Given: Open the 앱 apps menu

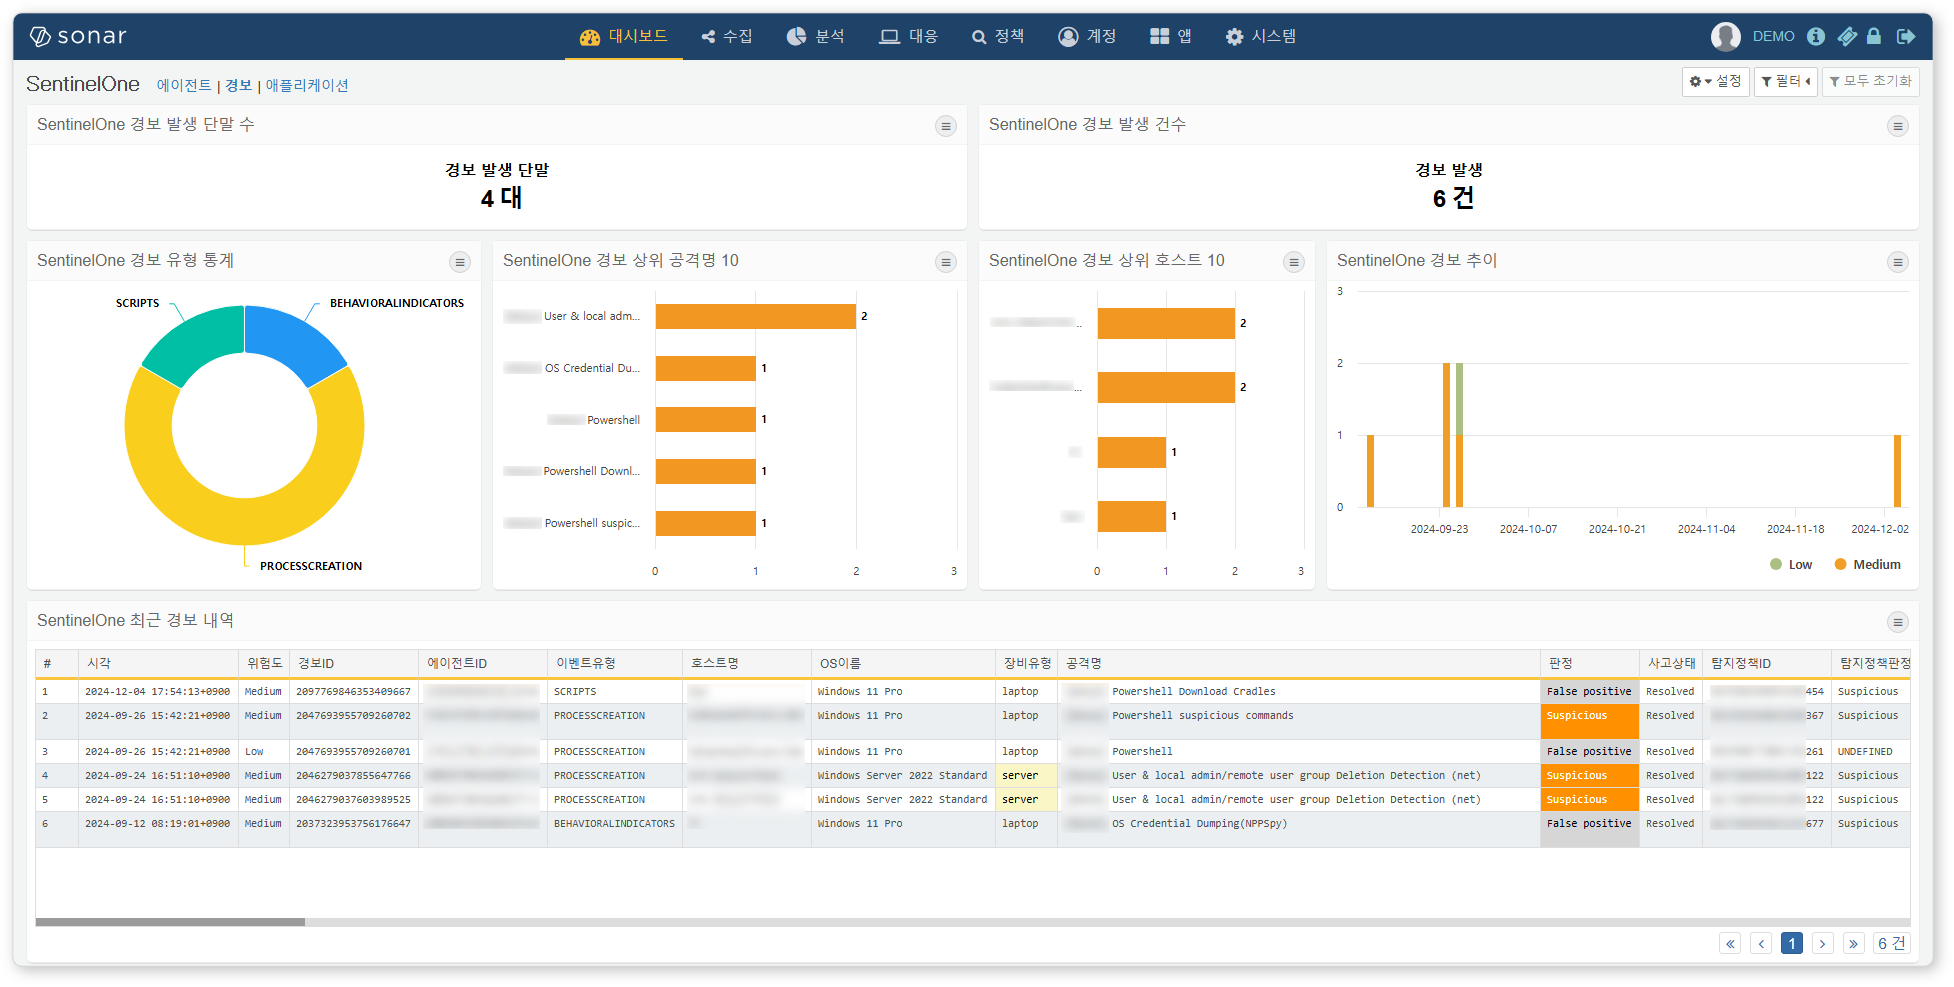Looking at the screenshot, I should coord(1171,36).
